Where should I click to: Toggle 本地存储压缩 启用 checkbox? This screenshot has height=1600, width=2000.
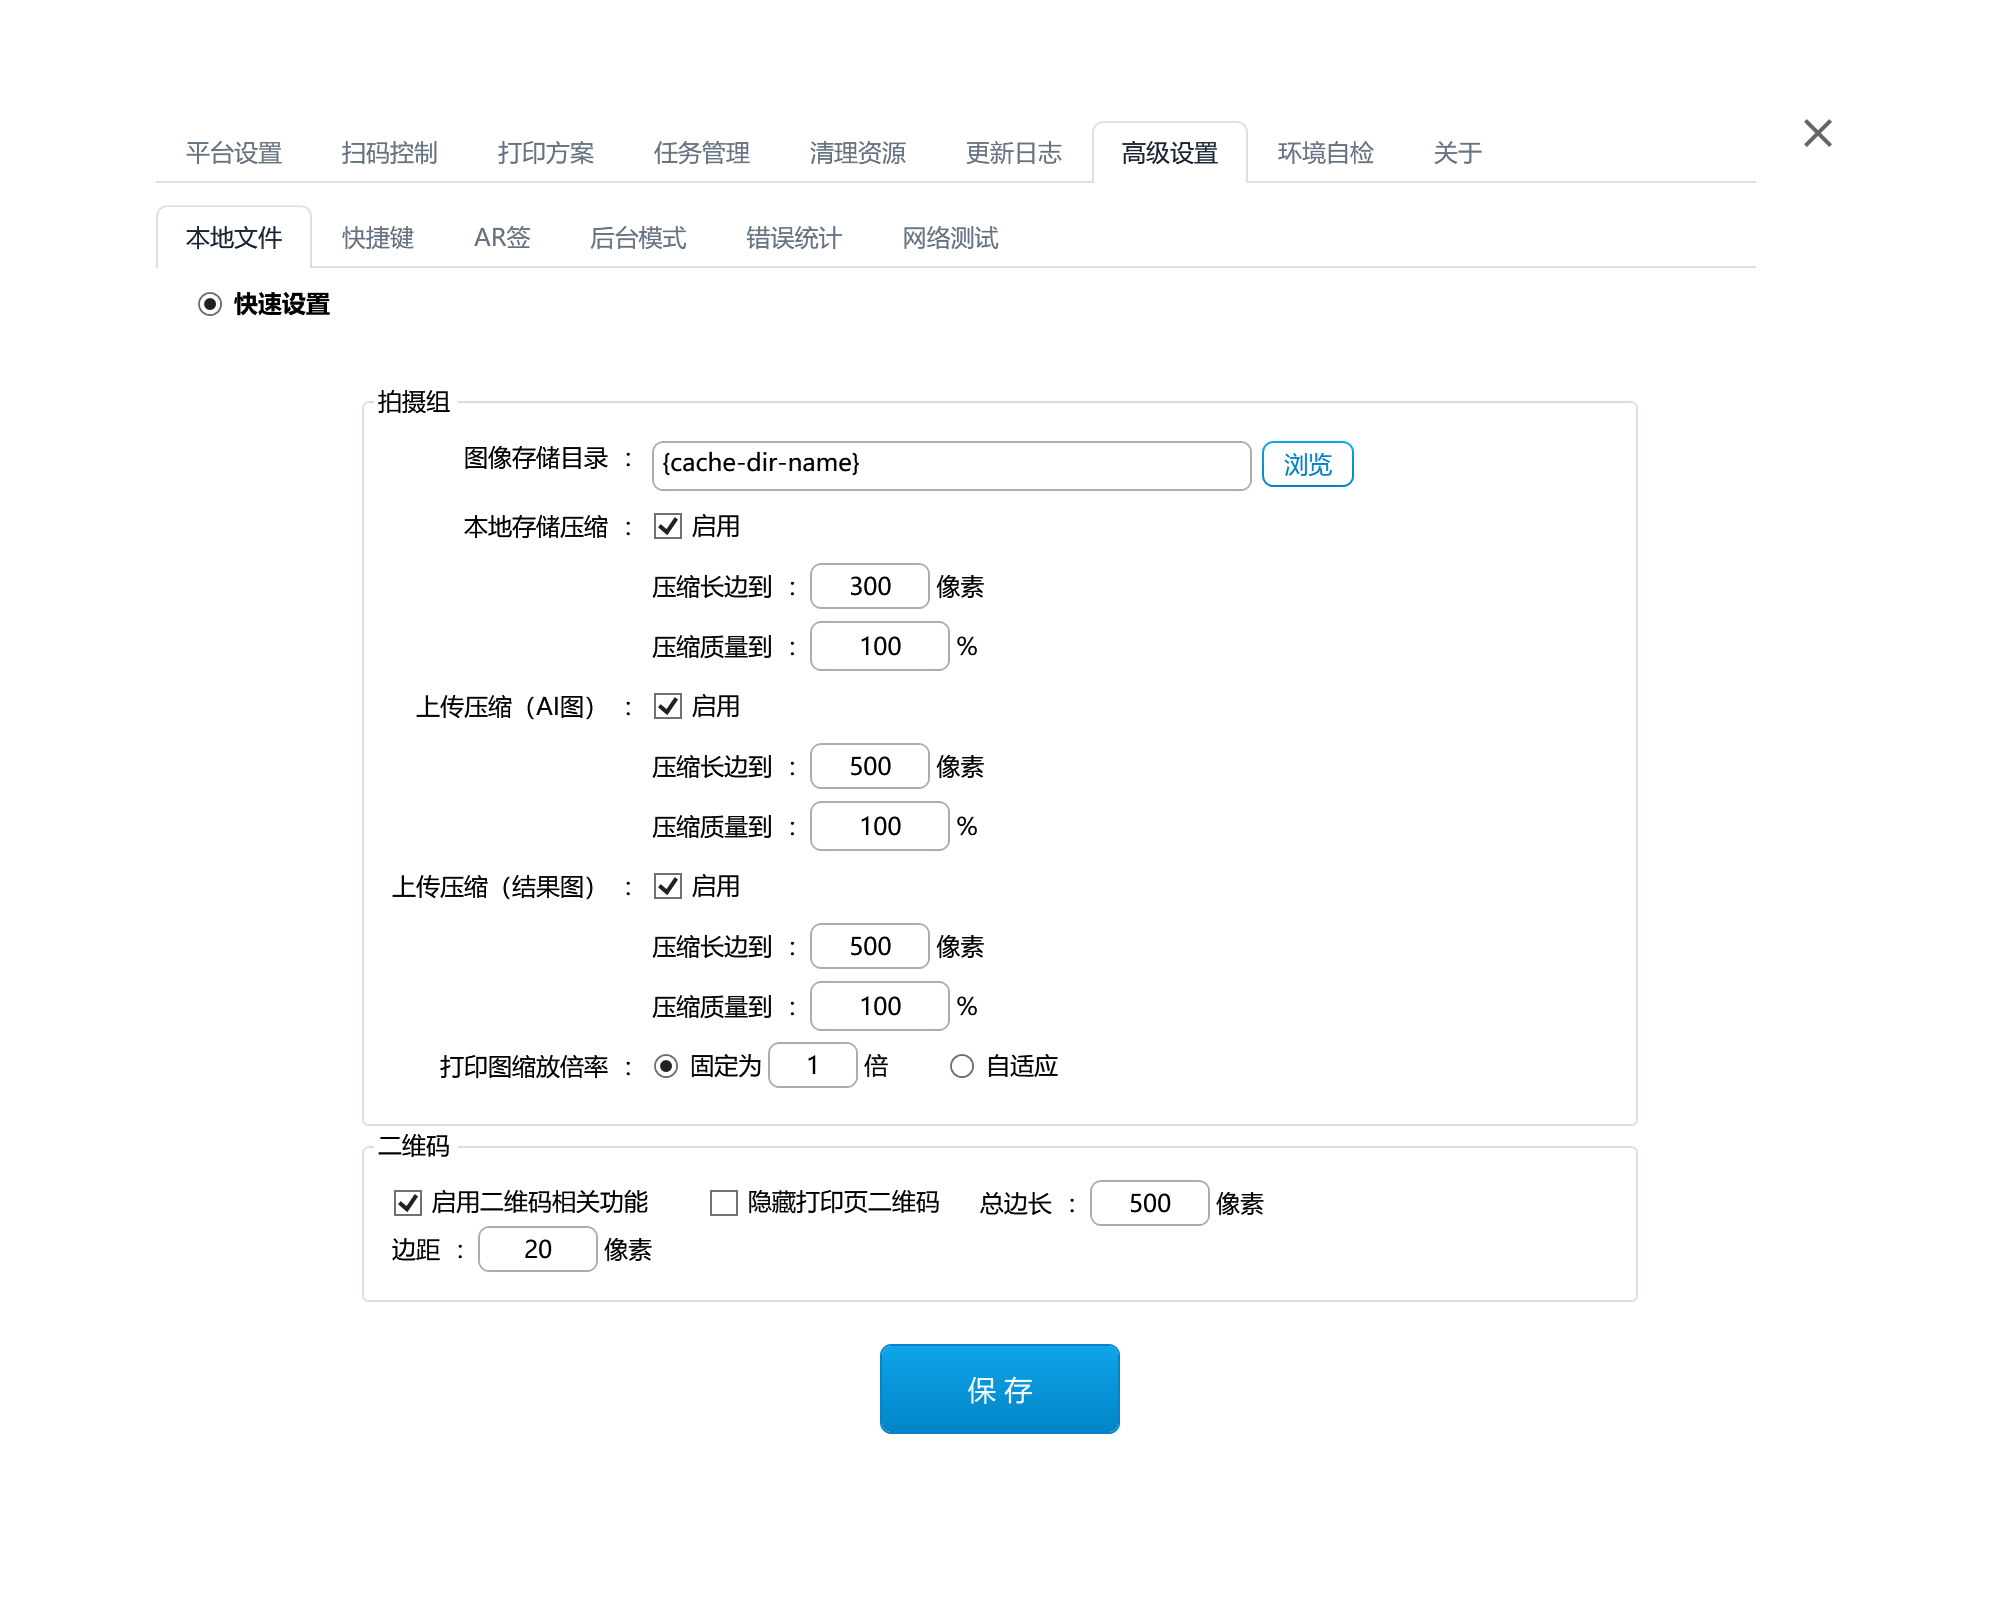tap(668, 526)
